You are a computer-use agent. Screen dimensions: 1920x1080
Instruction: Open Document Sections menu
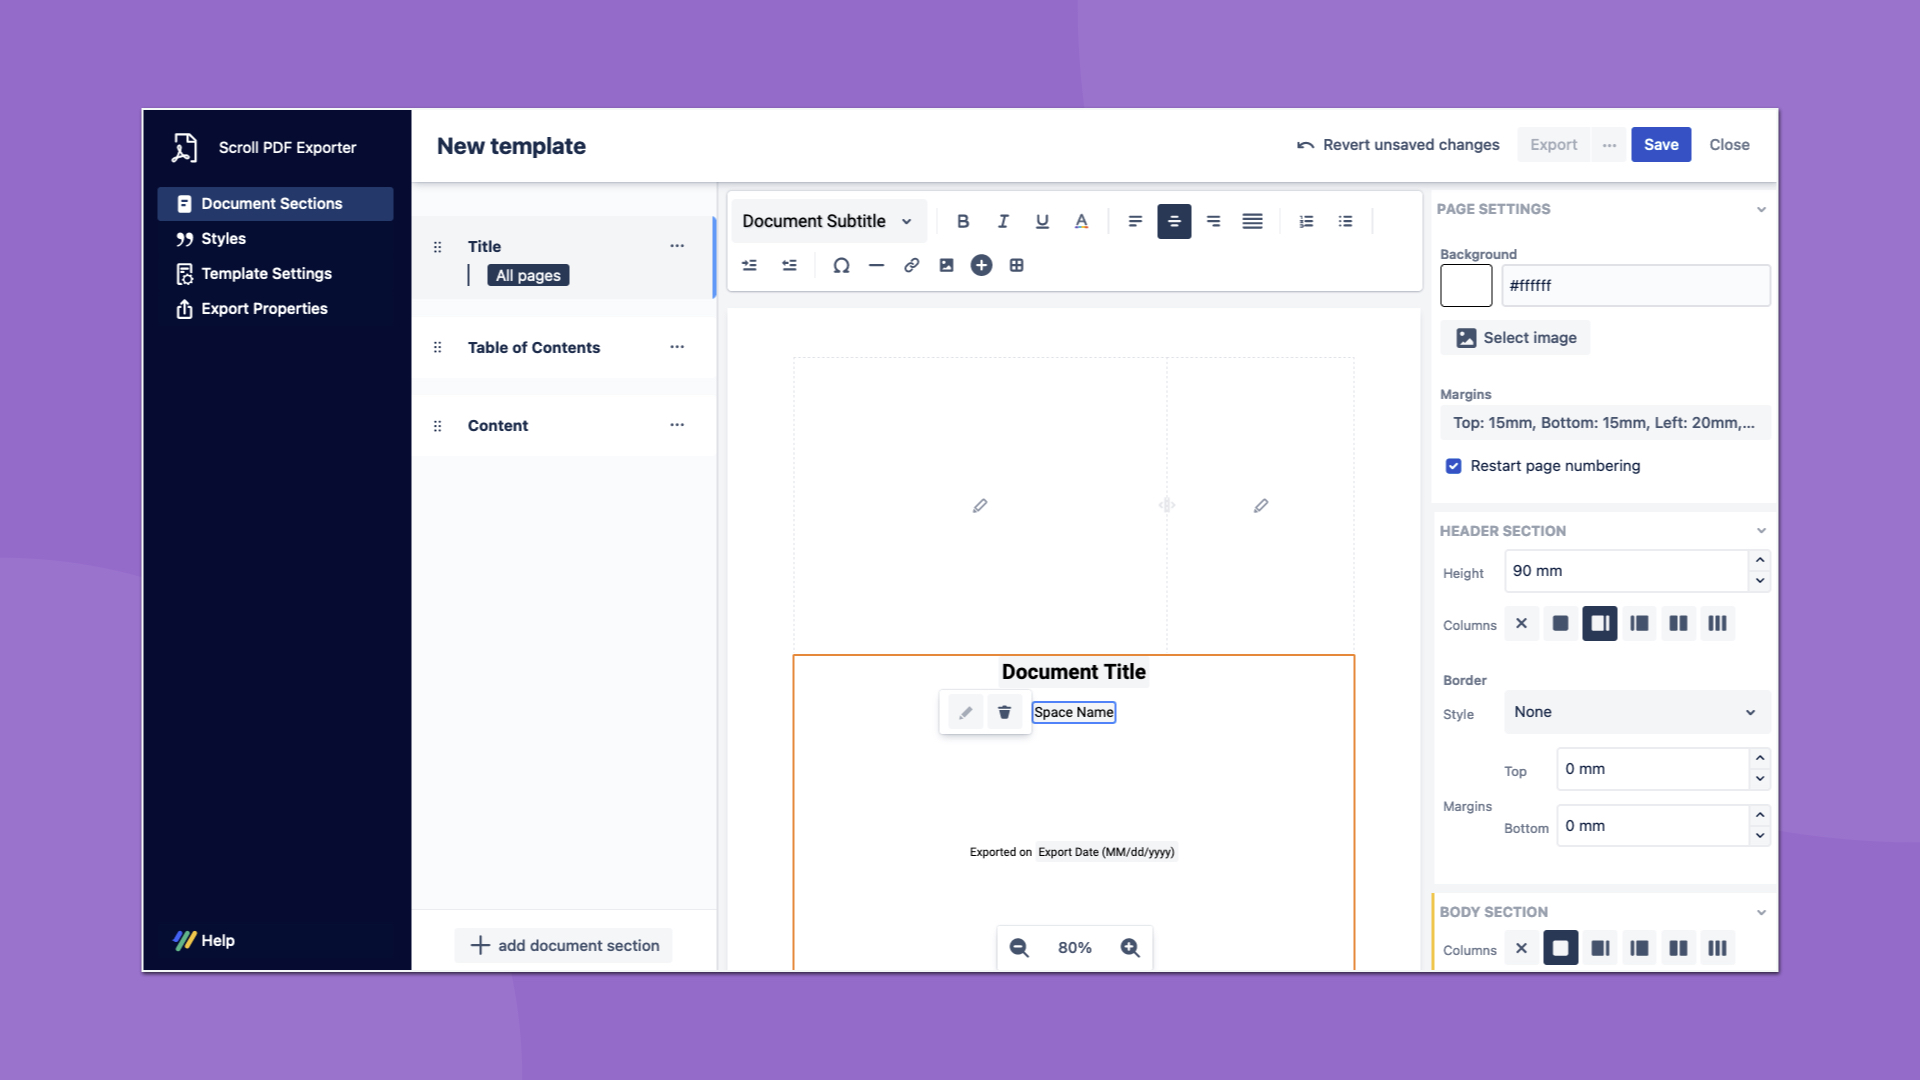tap(272, 202)
